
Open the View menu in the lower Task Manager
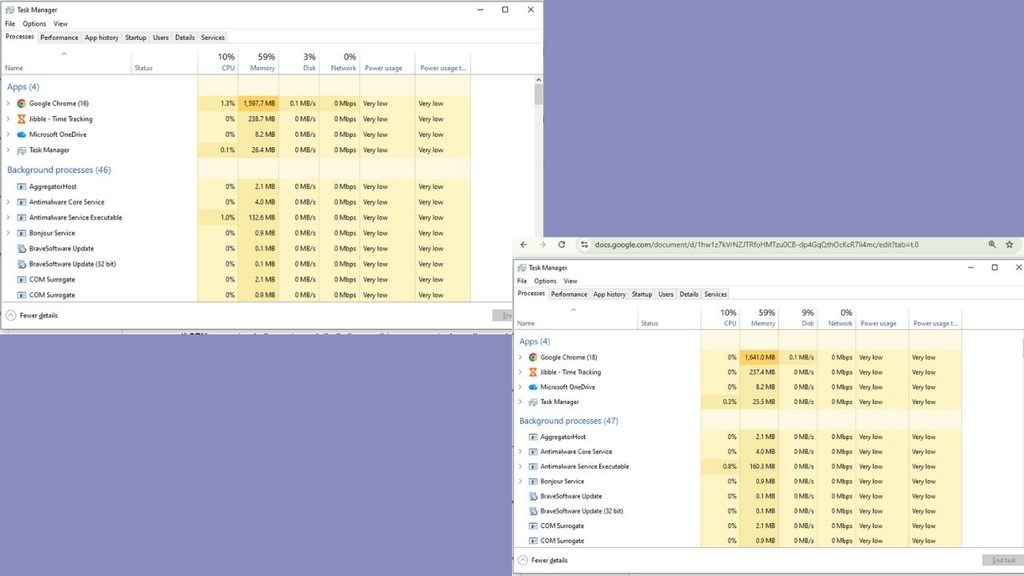click(570, 281)
